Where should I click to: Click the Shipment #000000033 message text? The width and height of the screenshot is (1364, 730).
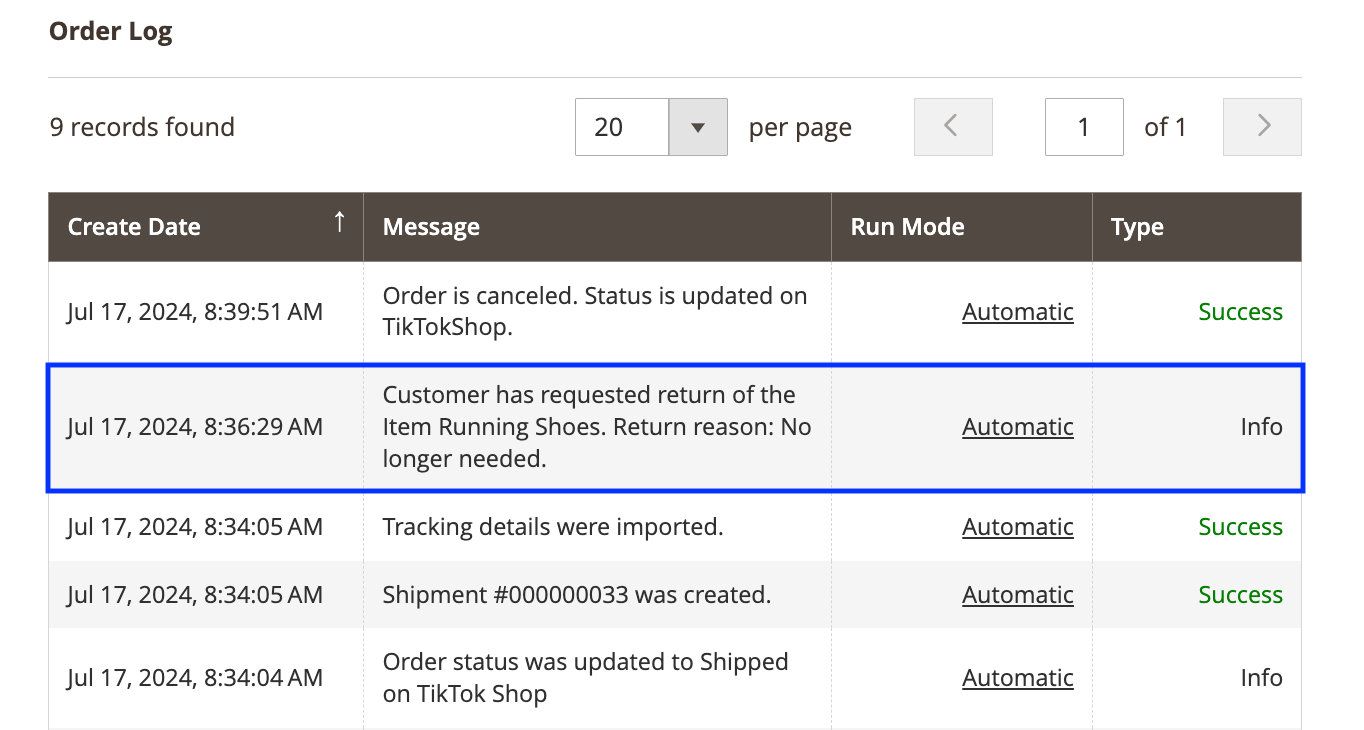click(576, 594)
